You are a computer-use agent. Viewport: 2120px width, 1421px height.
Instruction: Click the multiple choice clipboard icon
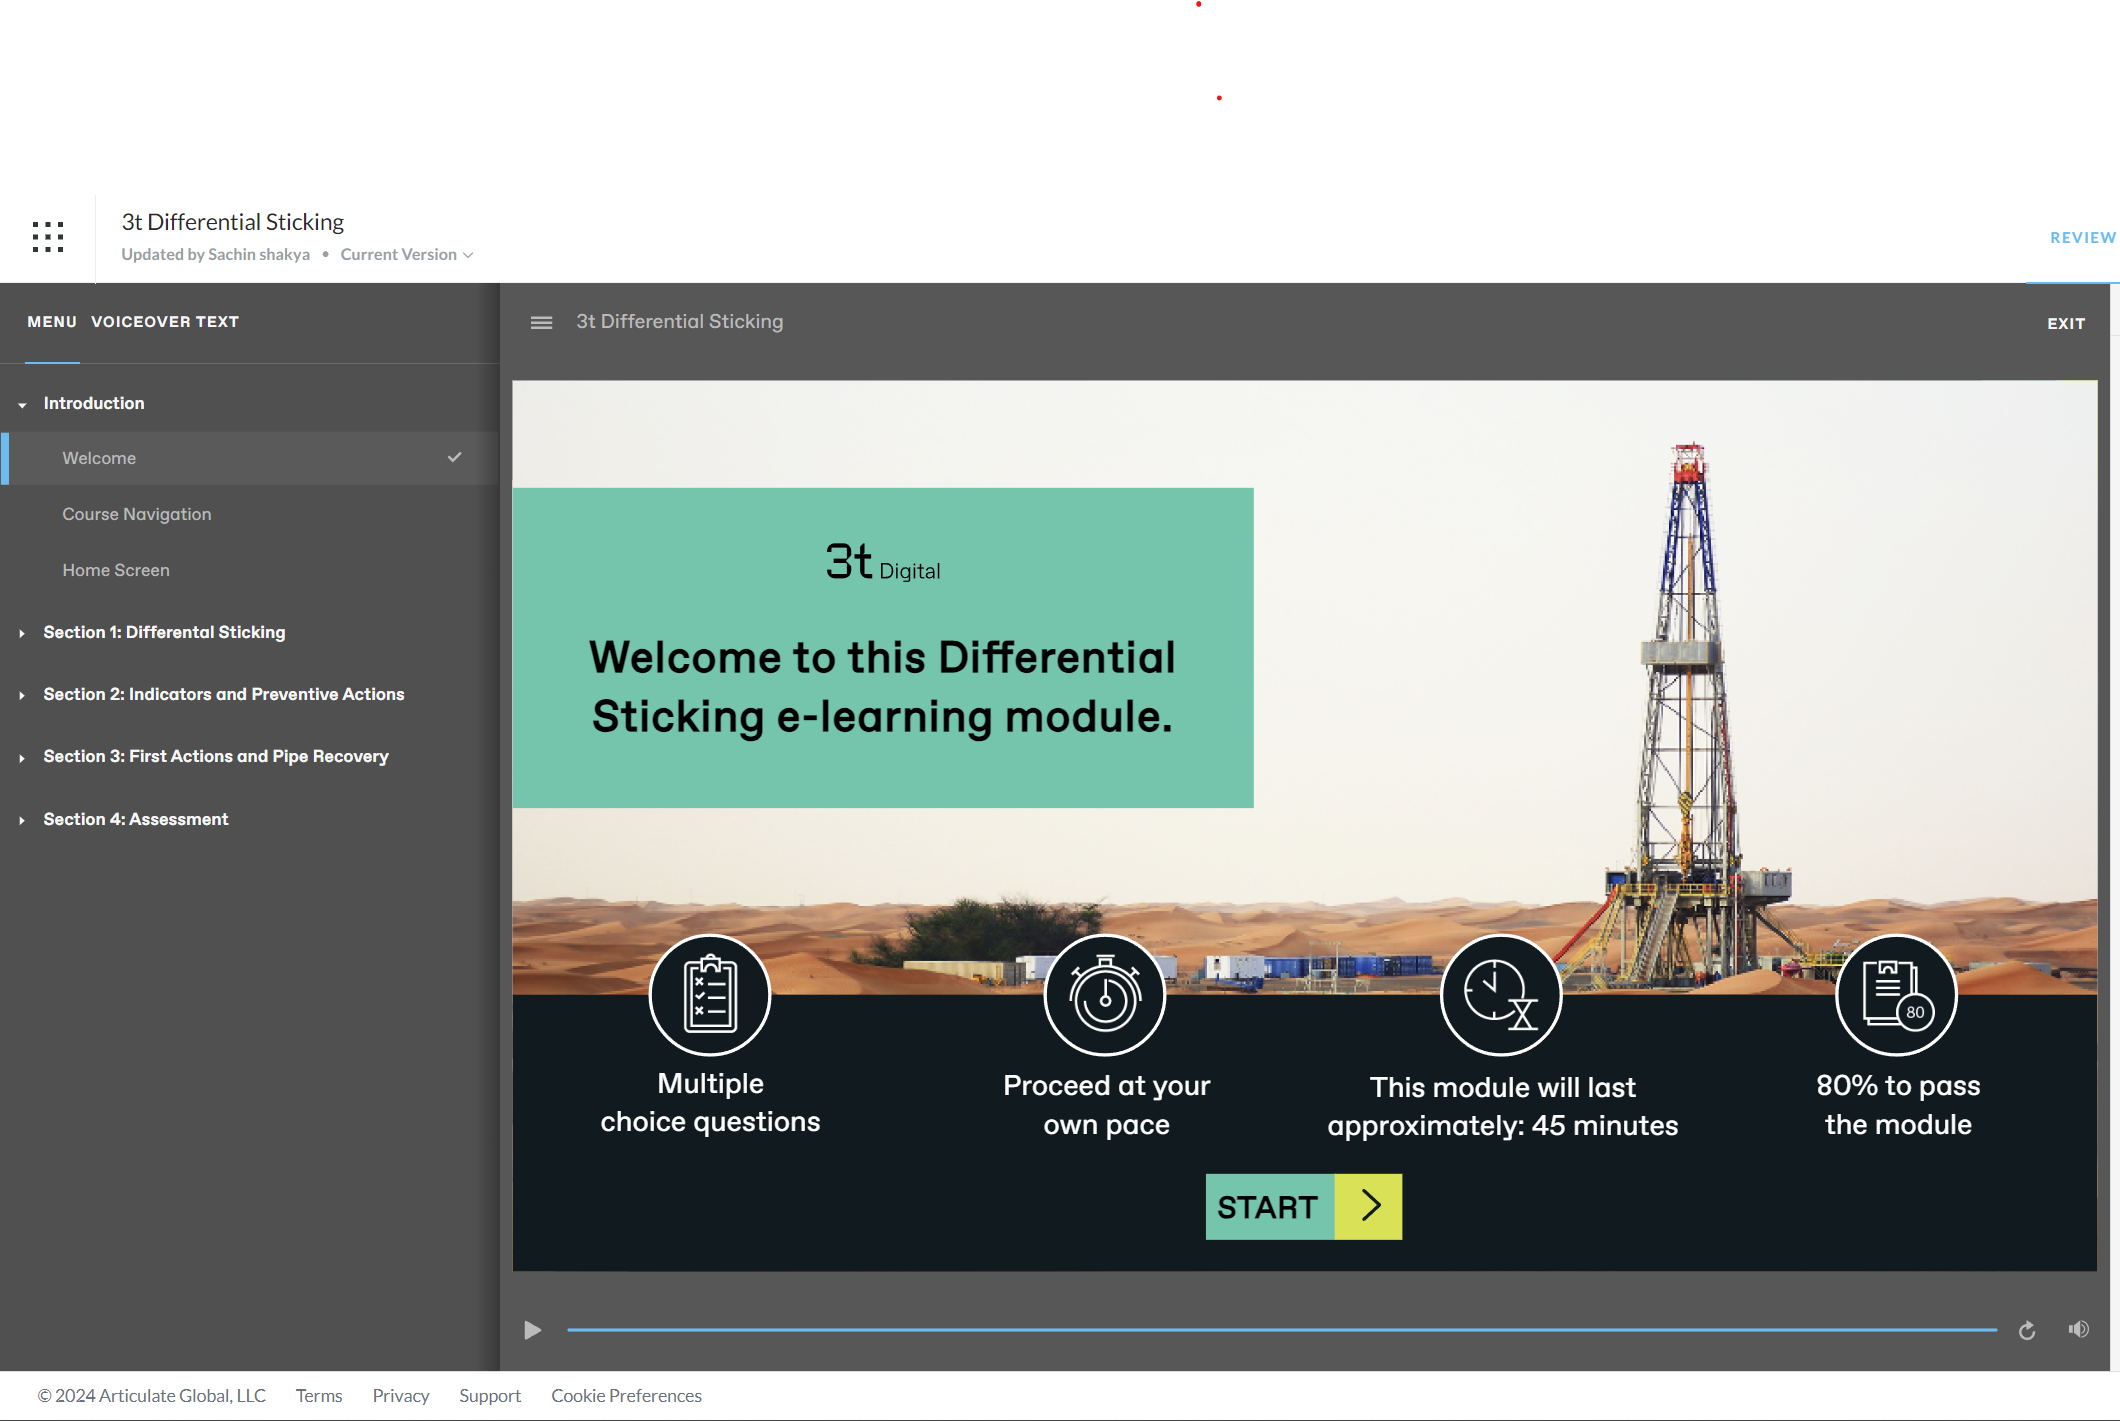[710, 995]
